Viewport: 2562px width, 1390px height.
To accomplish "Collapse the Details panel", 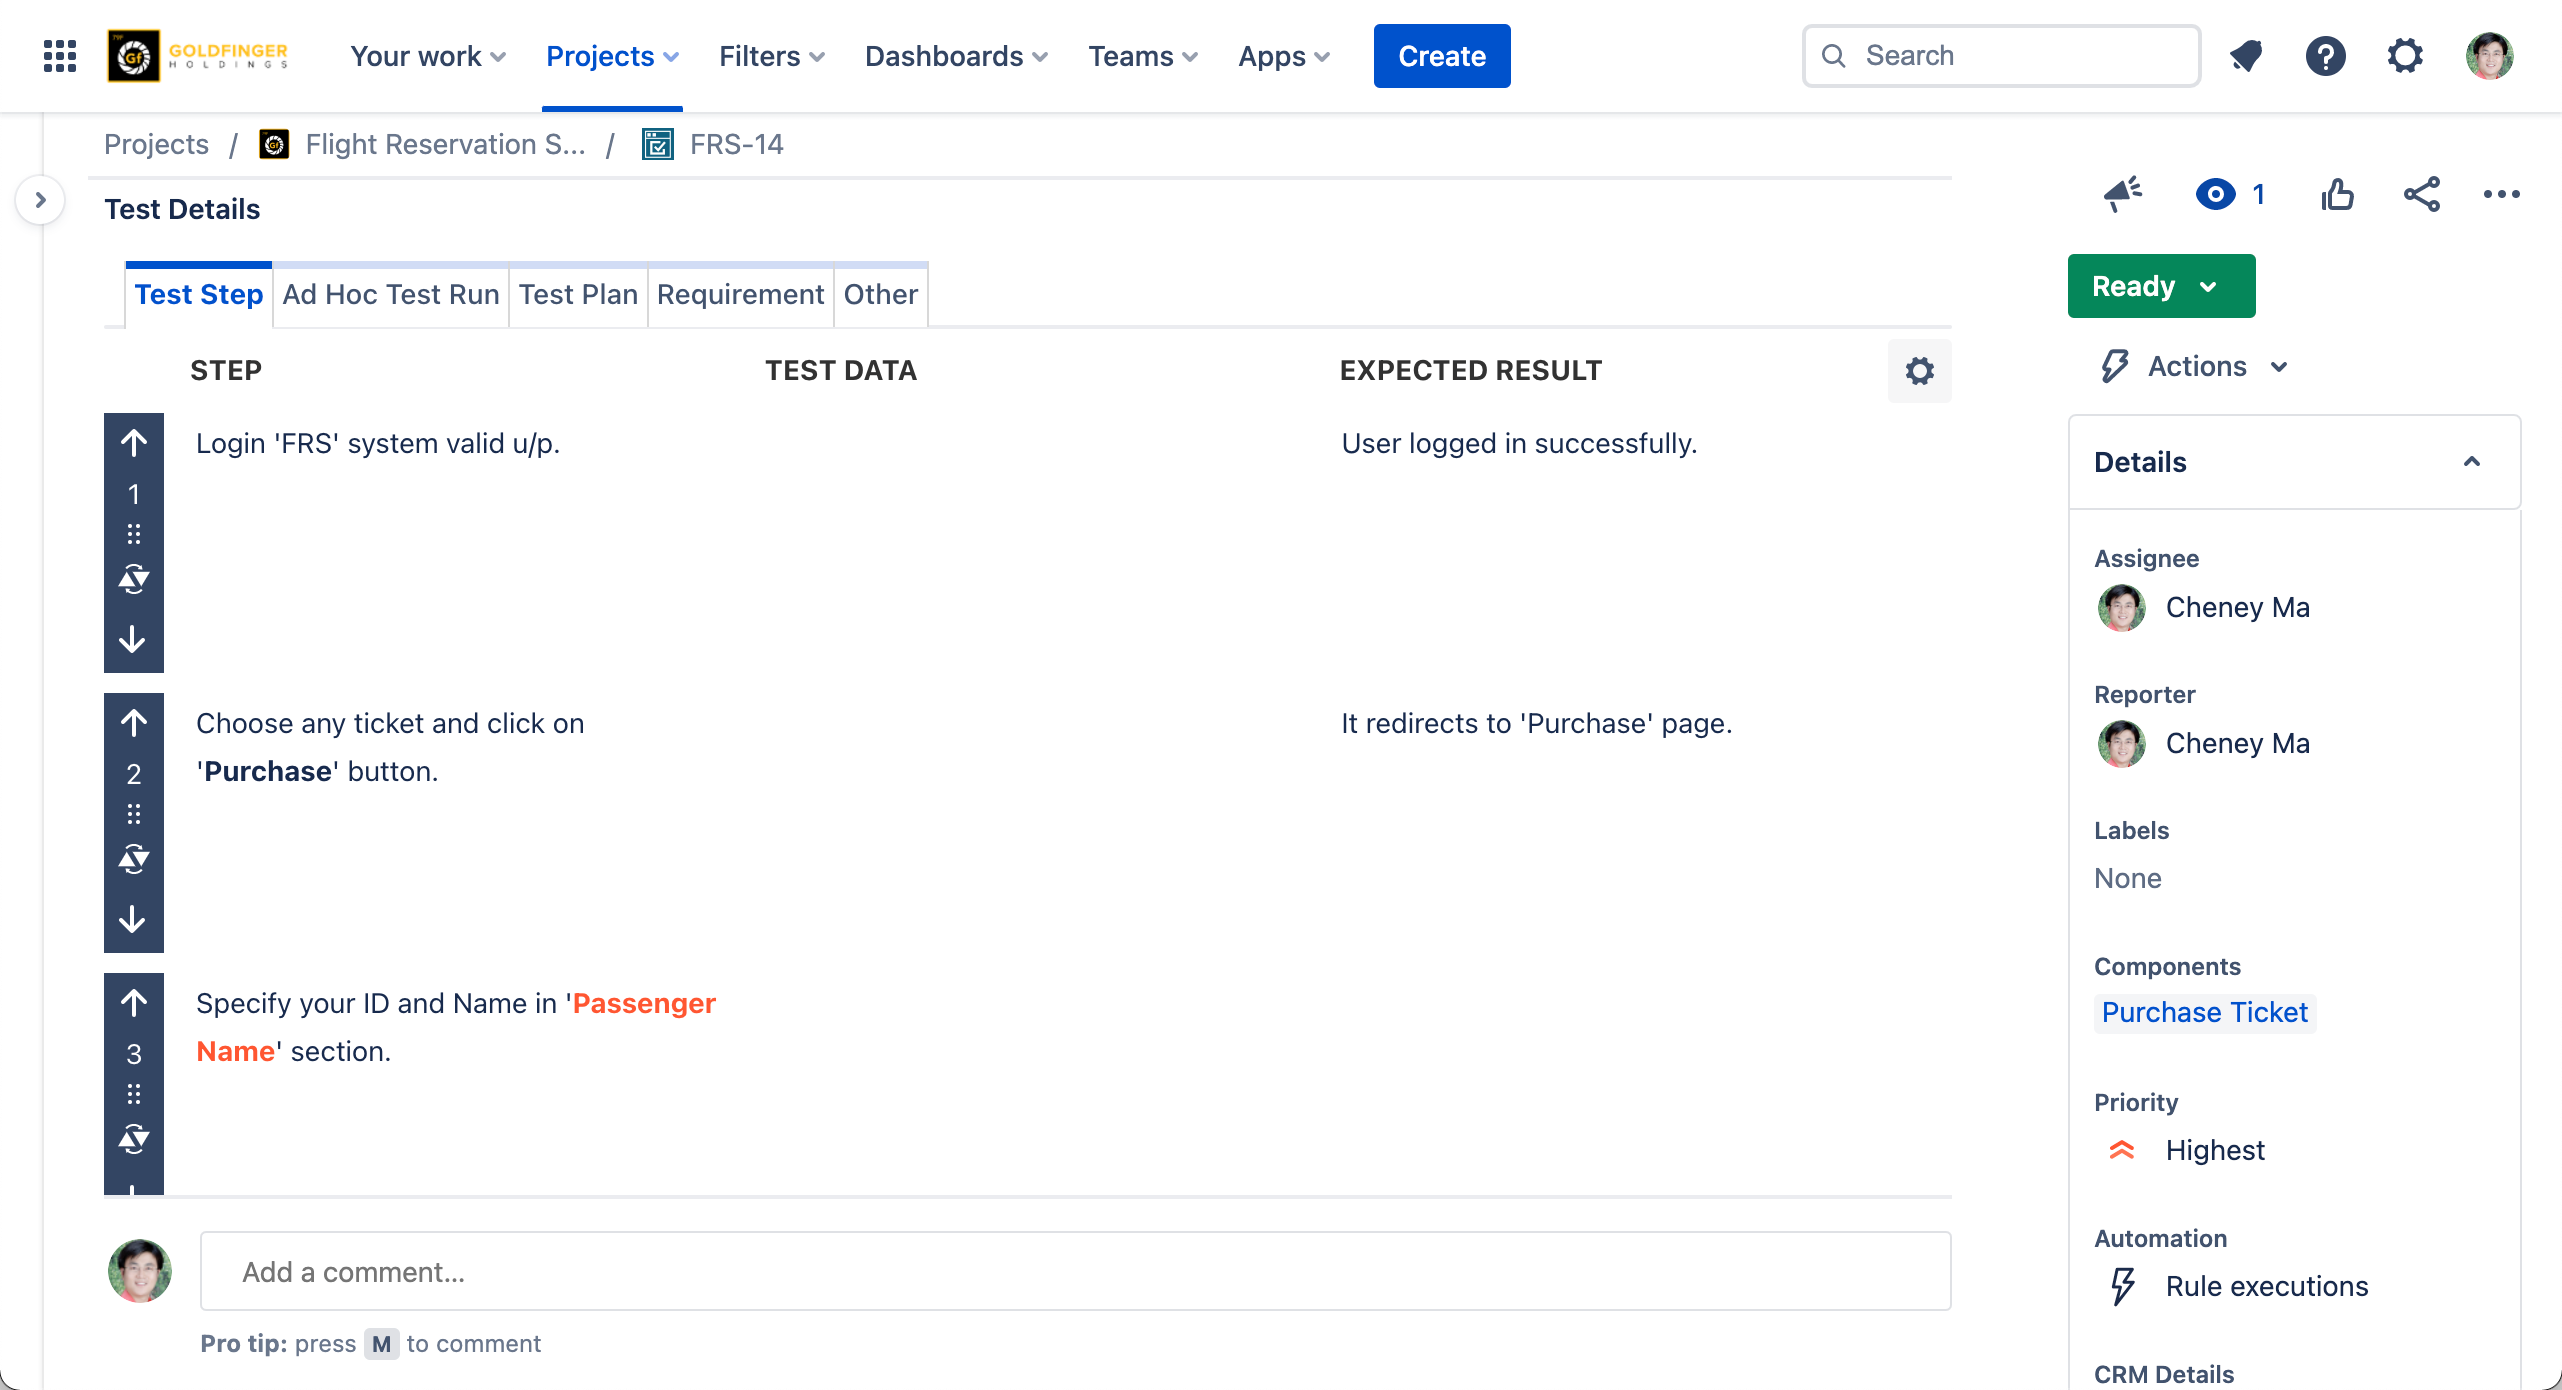I will tap(2471, 462).
